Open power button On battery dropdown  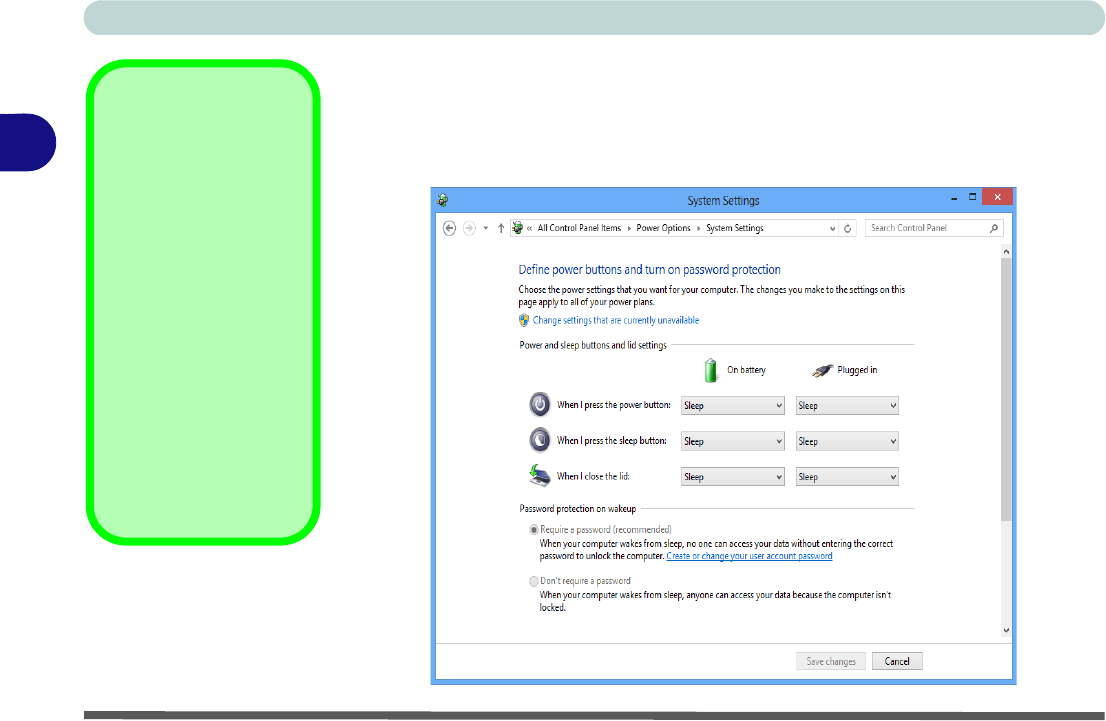732,406
